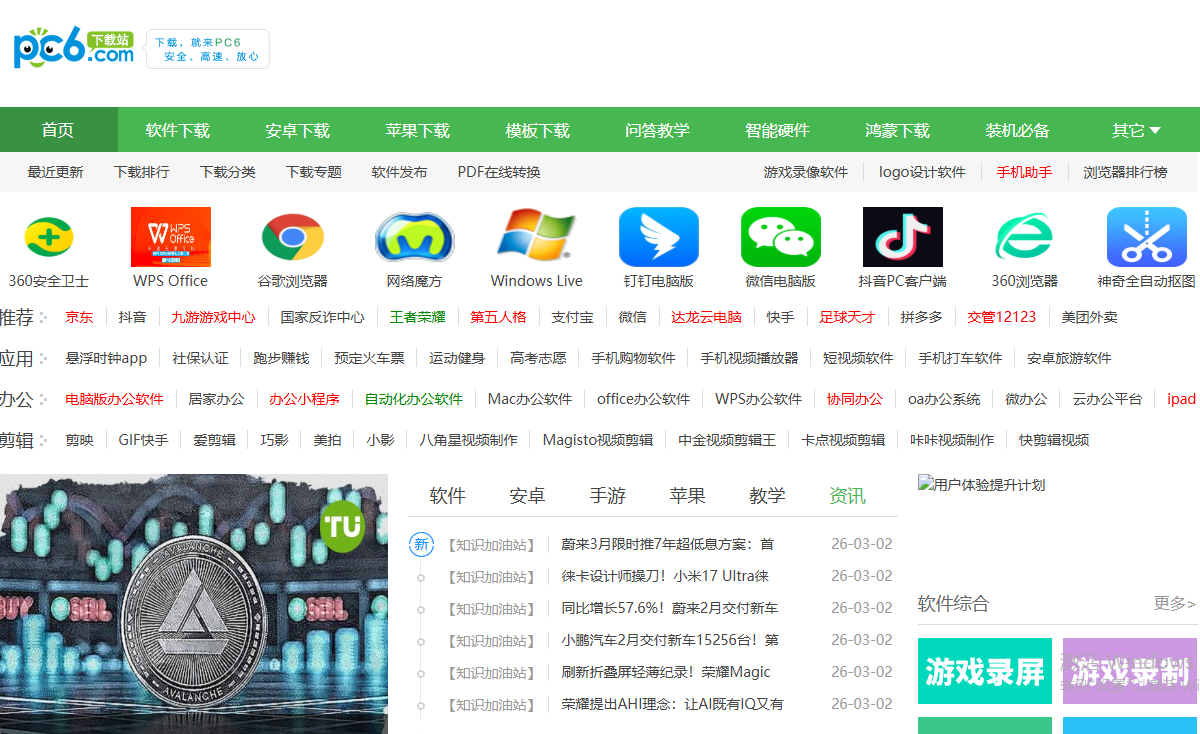The width and height of the screenshot is (1200, 734).
Task: Click the 交管12123 link
Action: [1002, 317]
